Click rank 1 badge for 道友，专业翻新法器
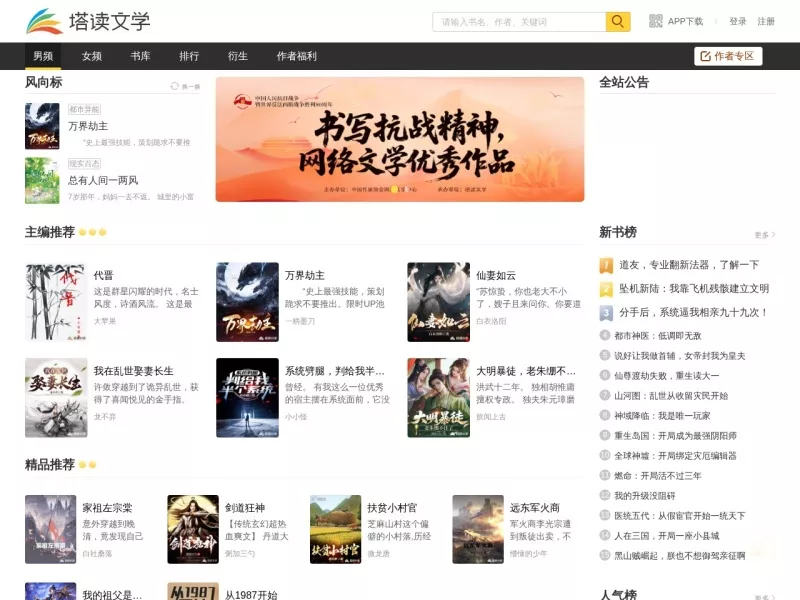 [606, 265]
